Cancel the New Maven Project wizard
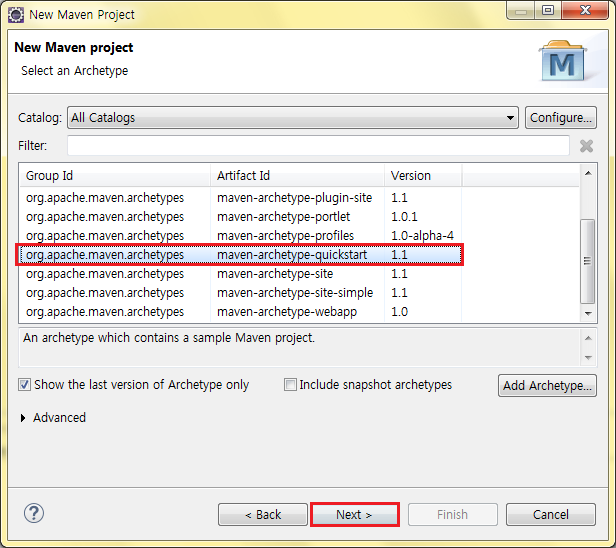Screen dimensions: 616x548 (x=551, y=514)
